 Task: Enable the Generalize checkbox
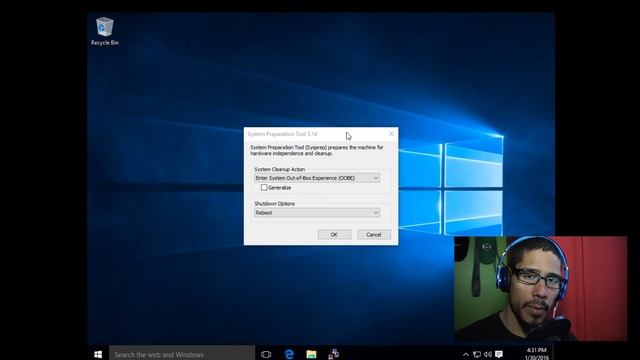(264, 187)
